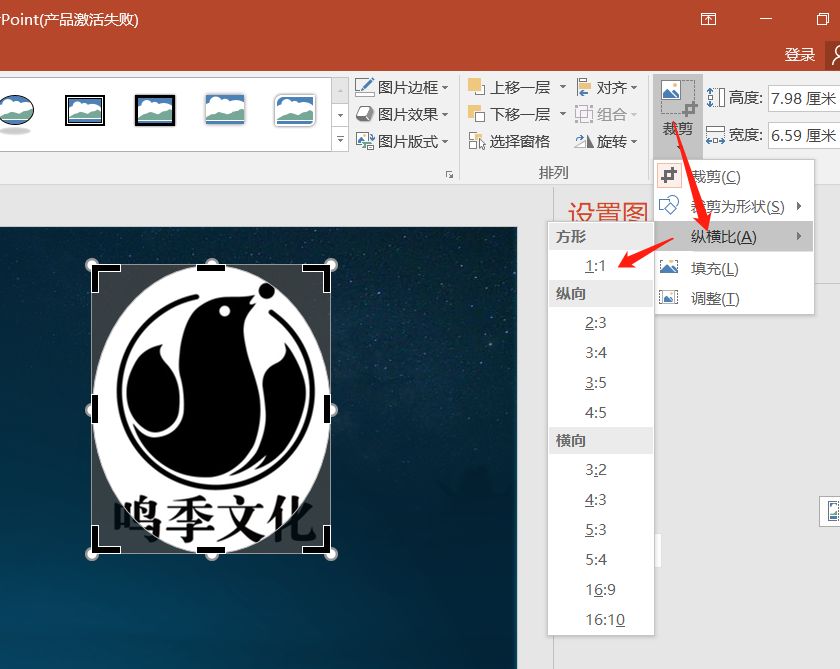Viewport: 840px width, 669px height.
Task: Expand the 上移一层 dropdown arrow
Action: tap(562, 86)
